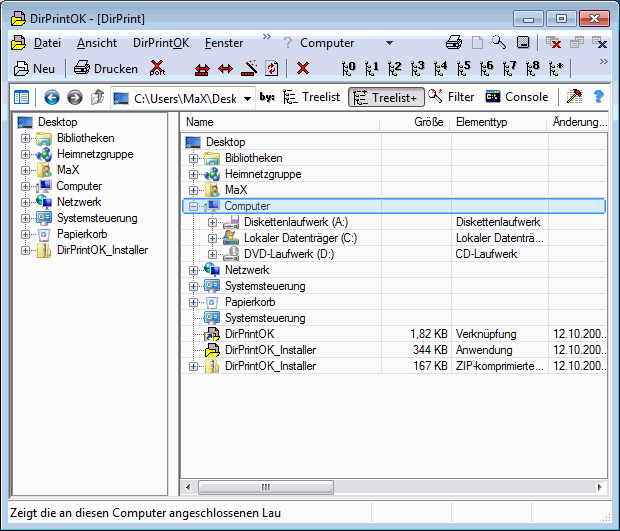This screenshot has width=620, height=531.
Task: Go forward with the grey right arrow
Action: [75, 97]
